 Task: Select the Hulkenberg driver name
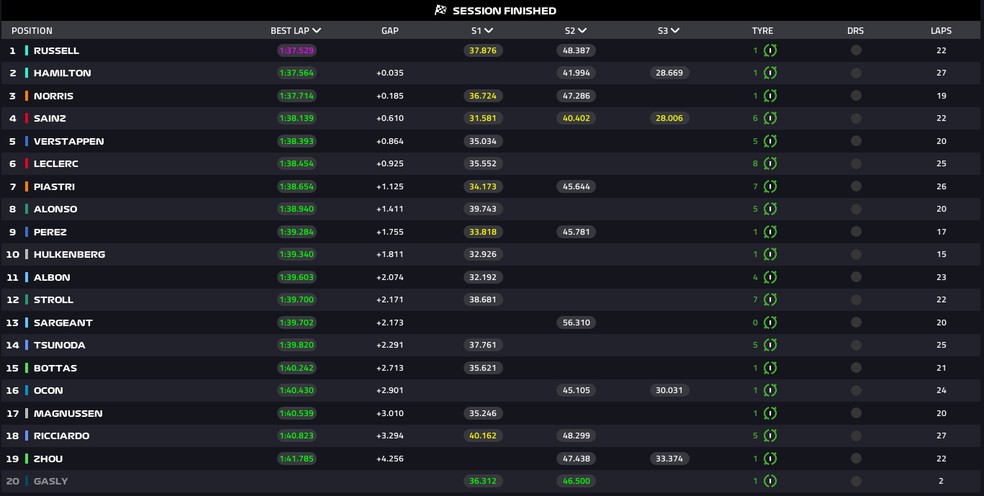pyautogui.click(x=70, y=254)
